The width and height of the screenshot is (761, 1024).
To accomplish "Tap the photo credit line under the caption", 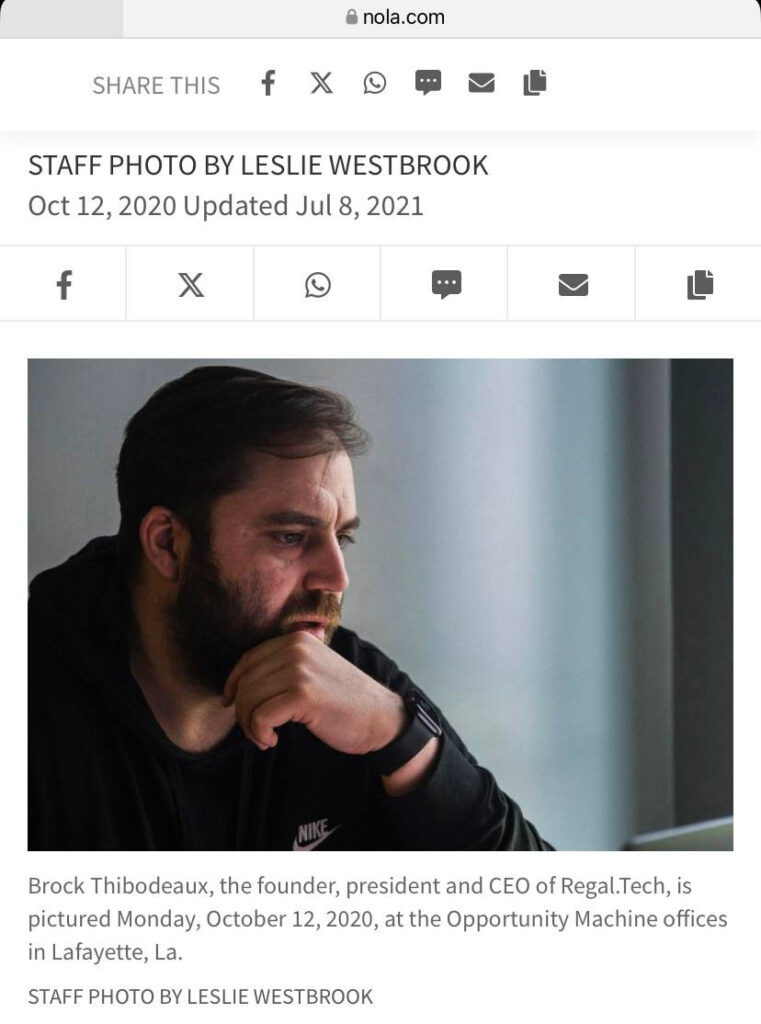I will [200, 997].
